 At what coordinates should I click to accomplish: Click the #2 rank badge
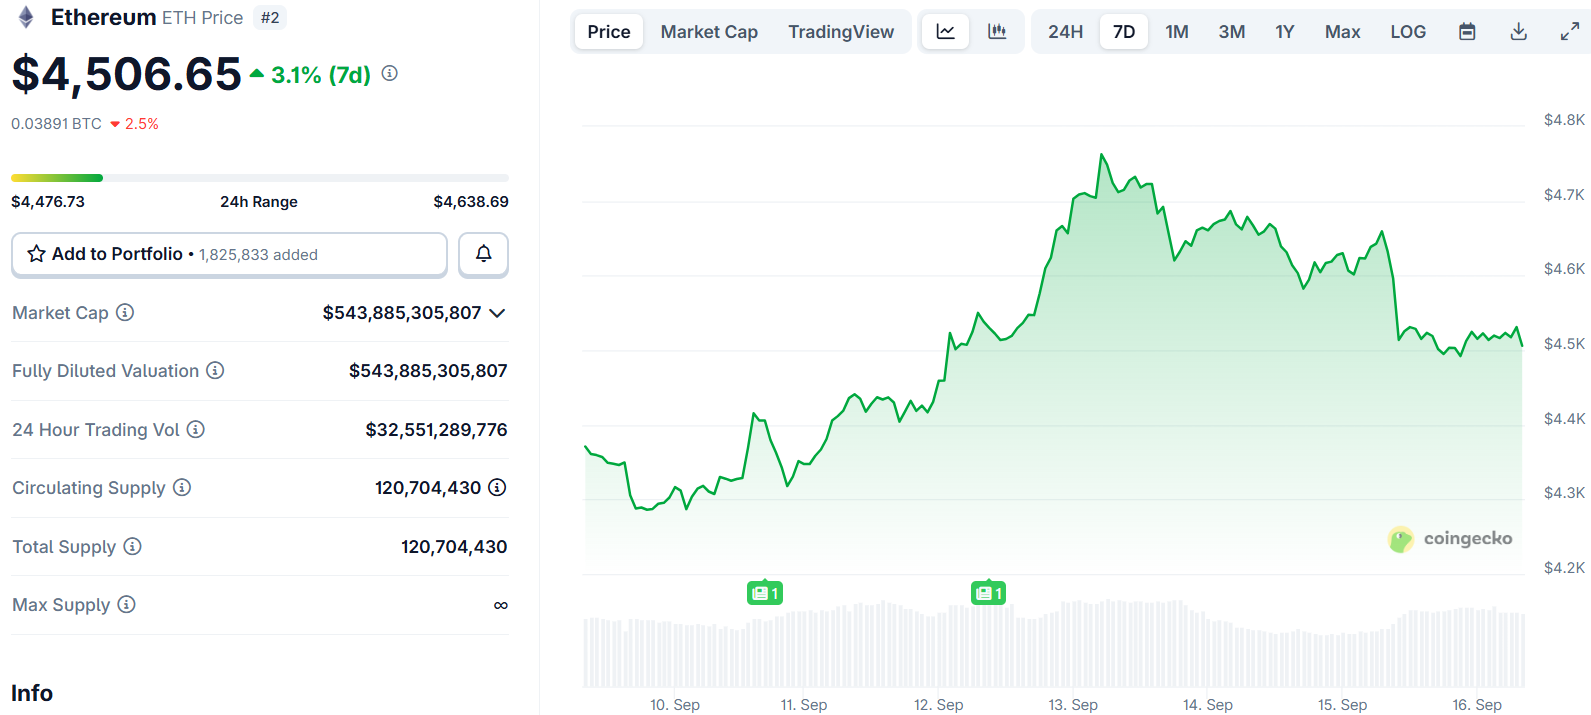tap(270, 17)
